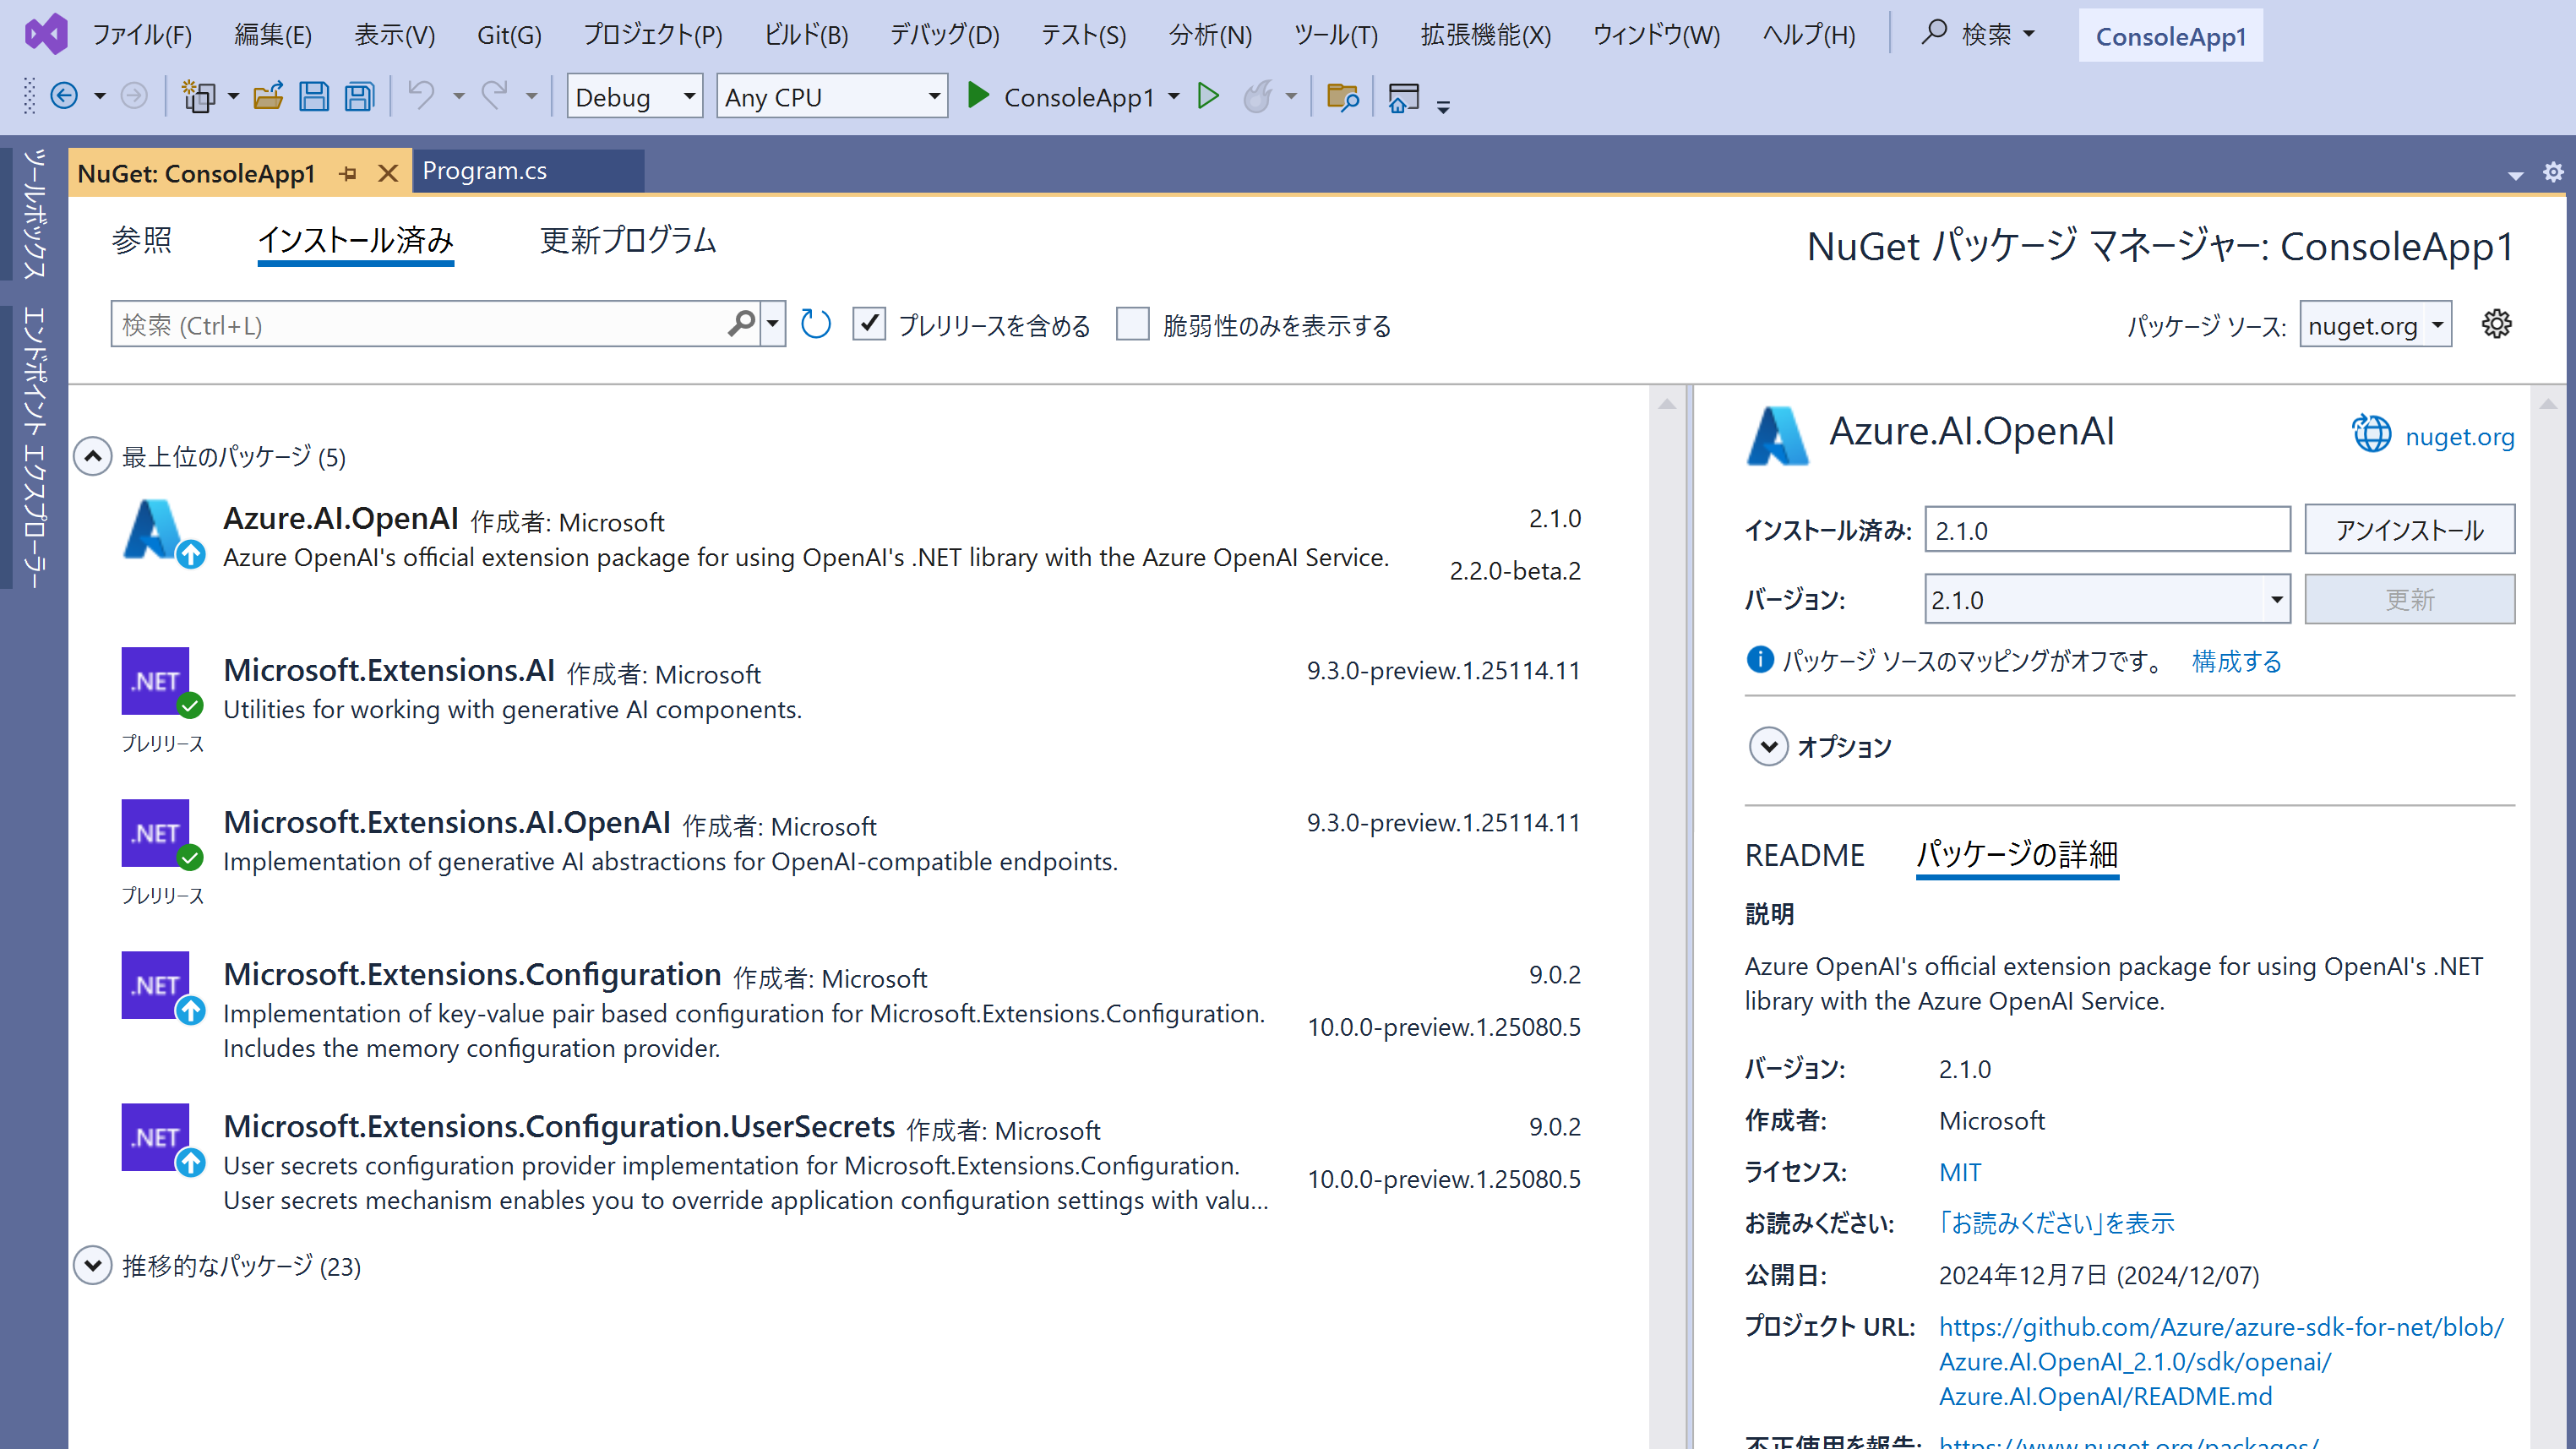Image resolution: width=2576 pixels, height=1449 pixels.
Task: Open the GitHub project URL link
Action: pyautogui.click(x=2221, y=1361)
